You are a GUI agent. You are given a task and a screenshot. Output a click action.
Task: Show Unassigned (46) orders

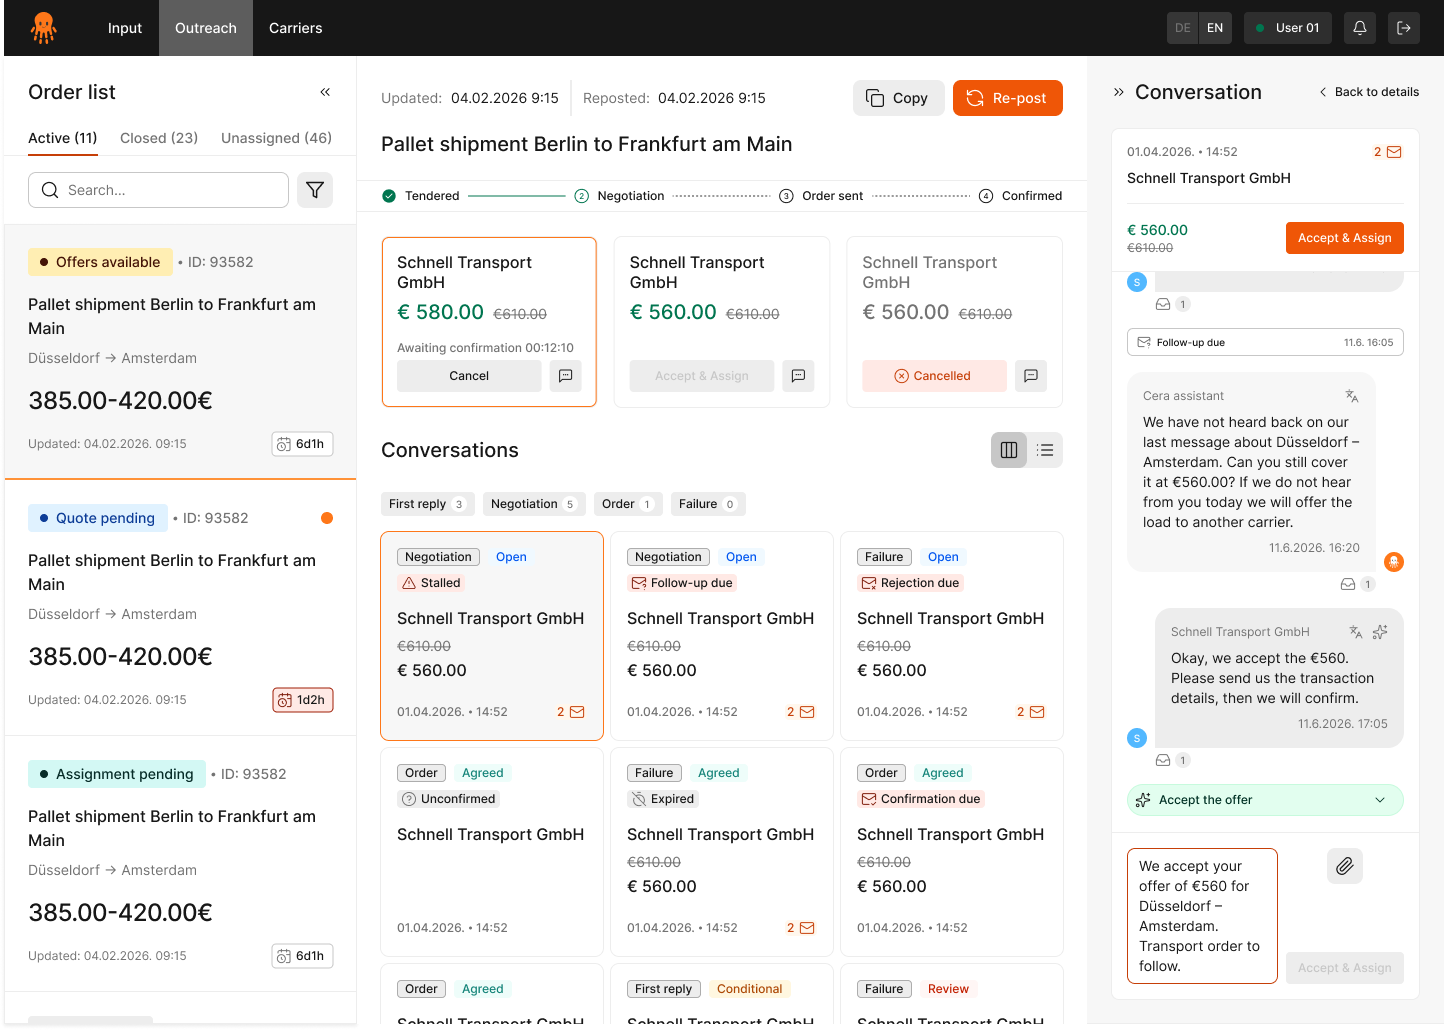click(x=276, y=138)
